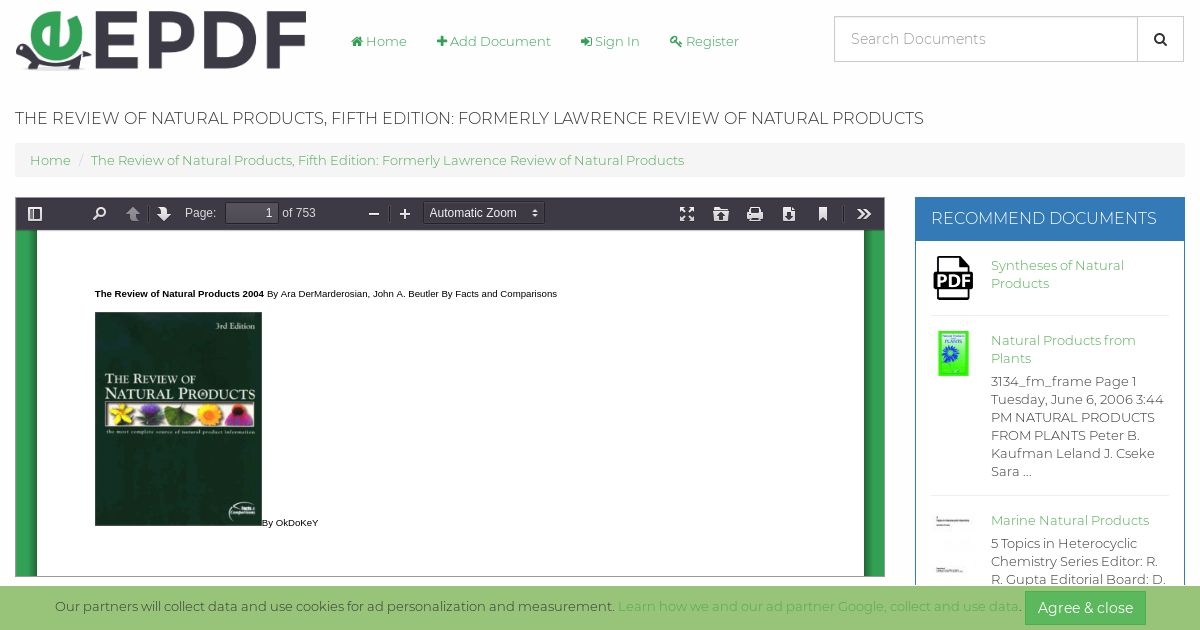This screenshot has height=630, width=1200.
Task: Click the search magnifier button
Action: click(x=1160, y=39)
